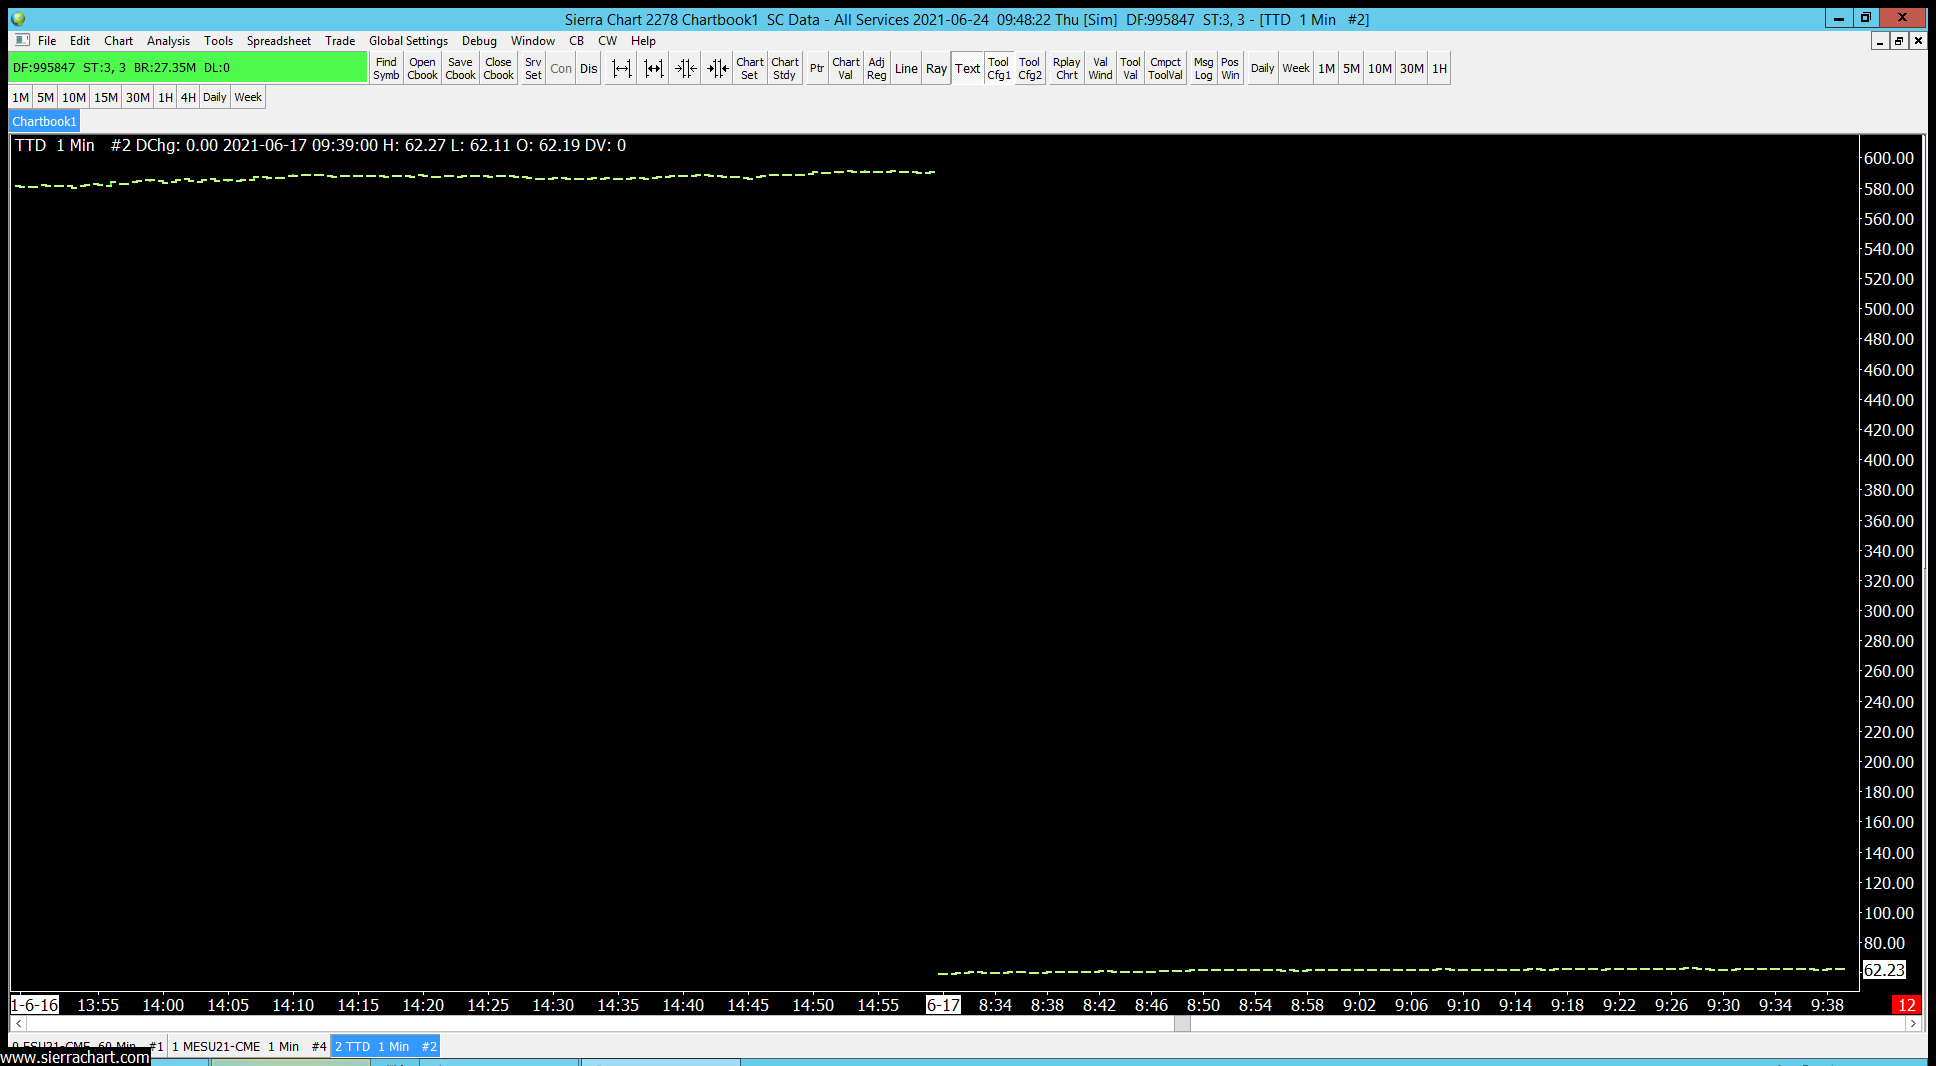1936x1066 pixels.
Task: Click the red 12 bar-spacing indicator
Action: pyautogui.click(x=1906, y=1004)
